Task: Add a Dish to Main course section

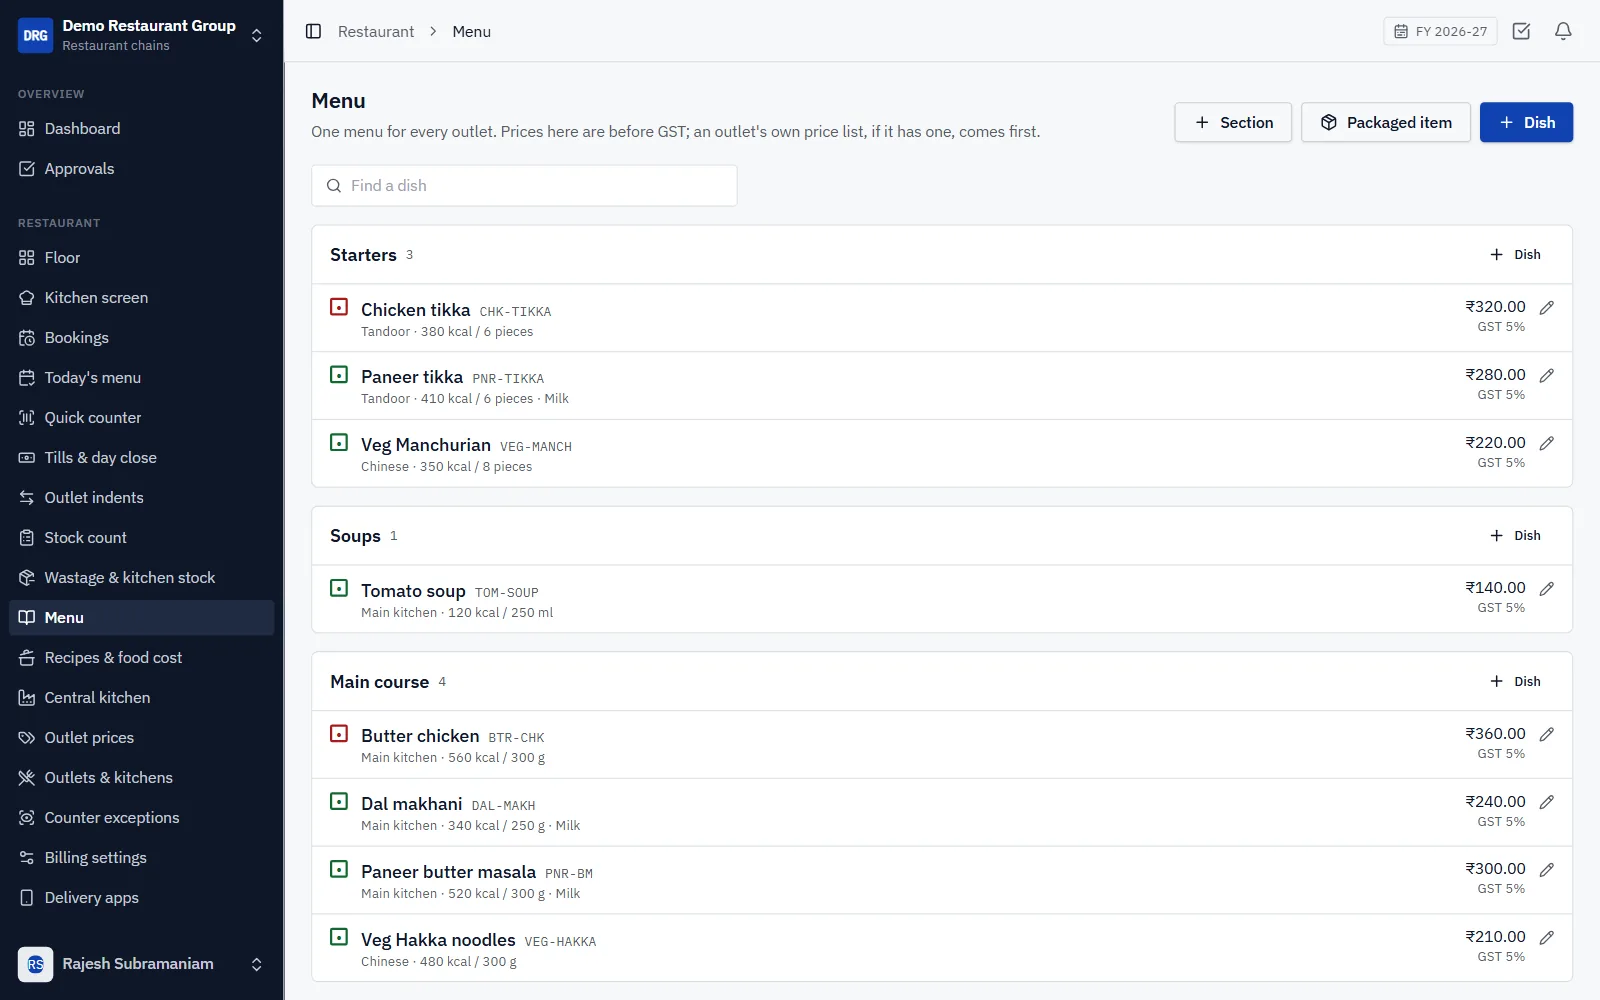Action: [x=1515, y=682]
